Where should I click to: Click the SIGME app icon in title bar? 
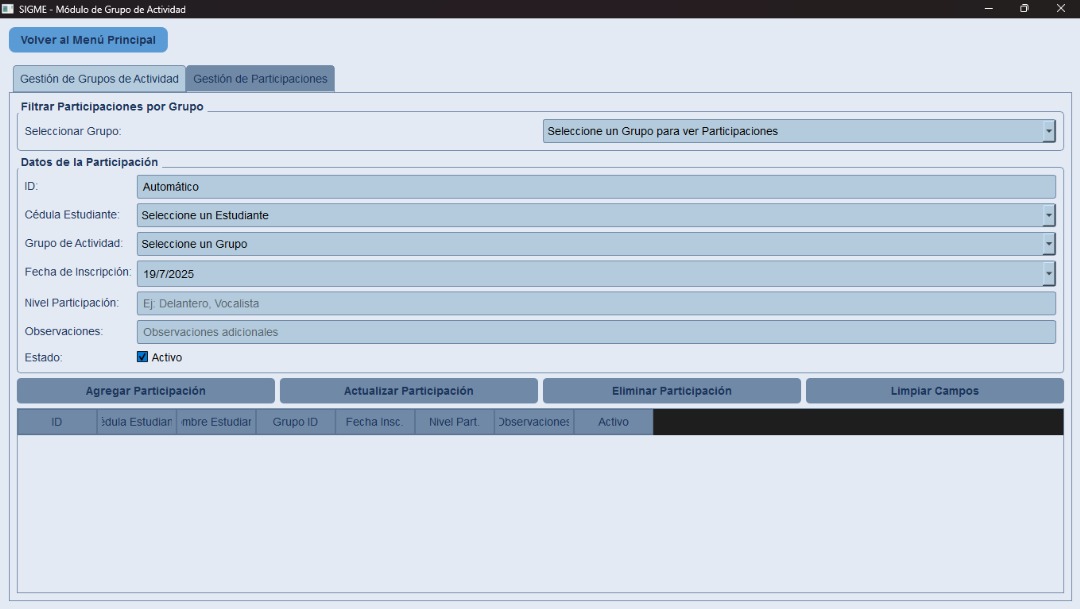(8, 9)
